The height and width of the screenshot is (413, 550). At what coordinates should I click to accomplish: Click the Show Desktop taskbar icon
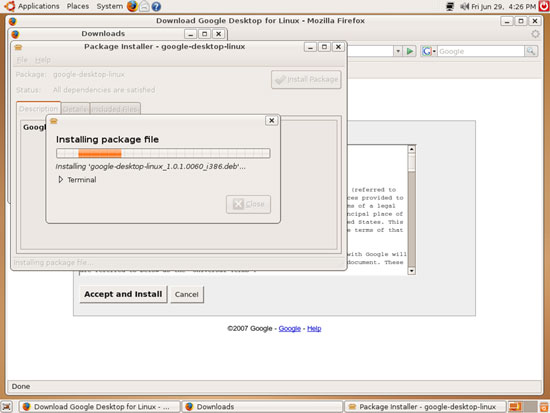[x=7, y=407]
